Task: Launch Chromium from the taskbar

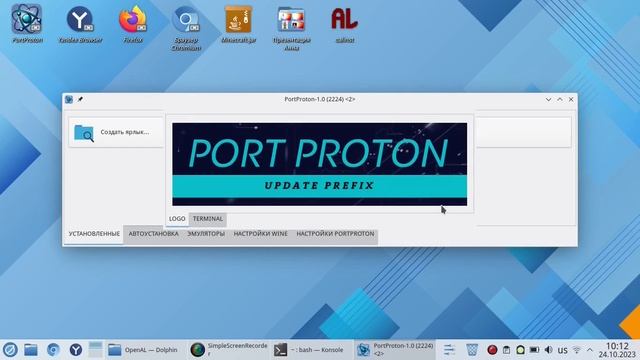Action: [53, 350]
